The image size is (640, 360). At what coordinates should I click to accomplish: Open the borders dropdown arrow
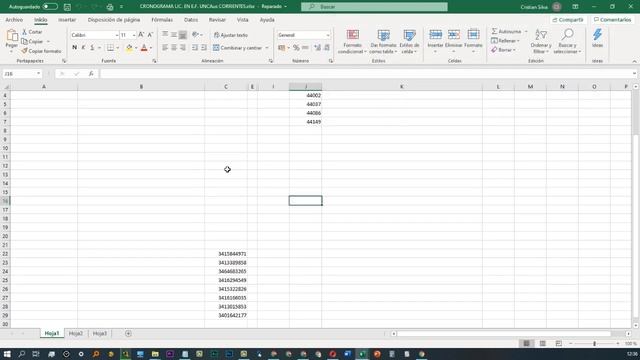point(118,48)
